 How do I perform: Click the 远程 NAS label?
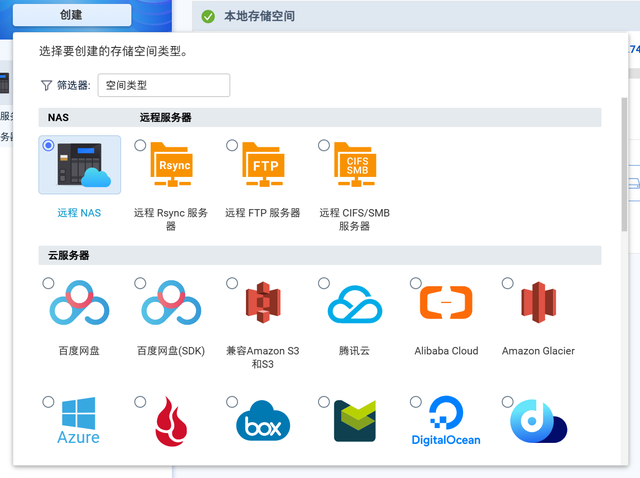[79, 213]
